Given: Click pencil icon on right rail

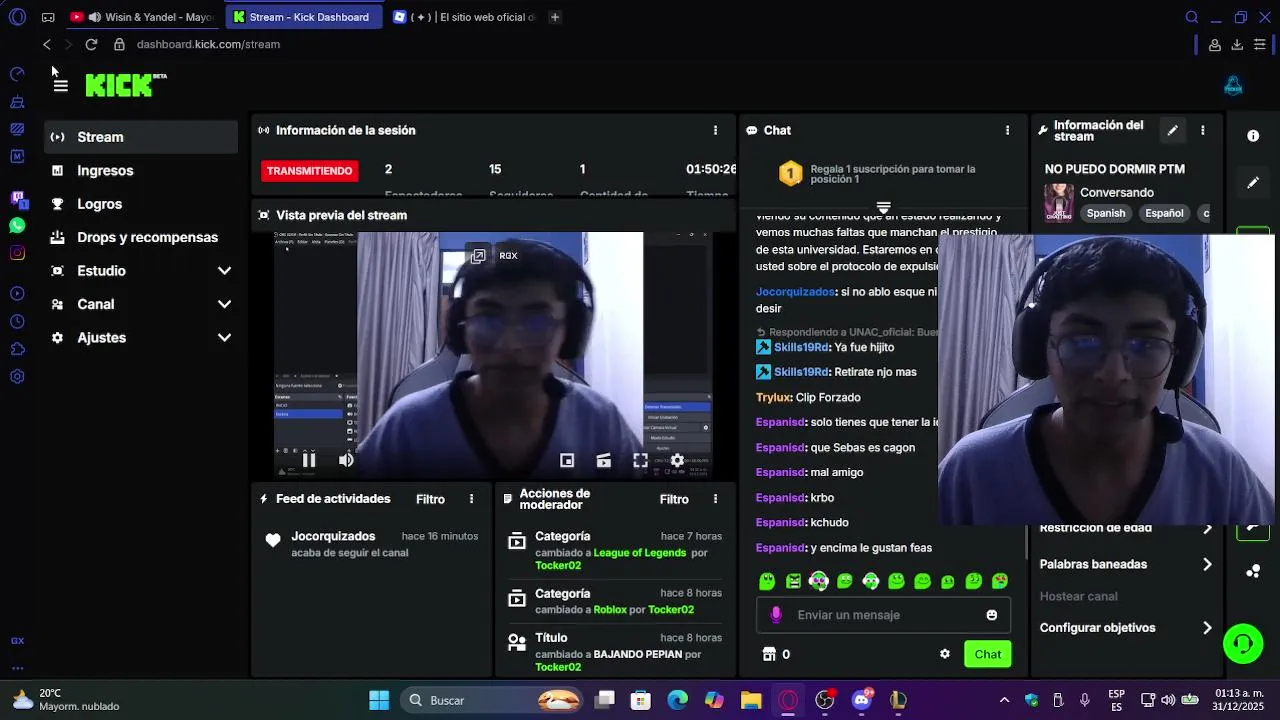Looking at the screenshot, I should click(x=1253, y=183).
